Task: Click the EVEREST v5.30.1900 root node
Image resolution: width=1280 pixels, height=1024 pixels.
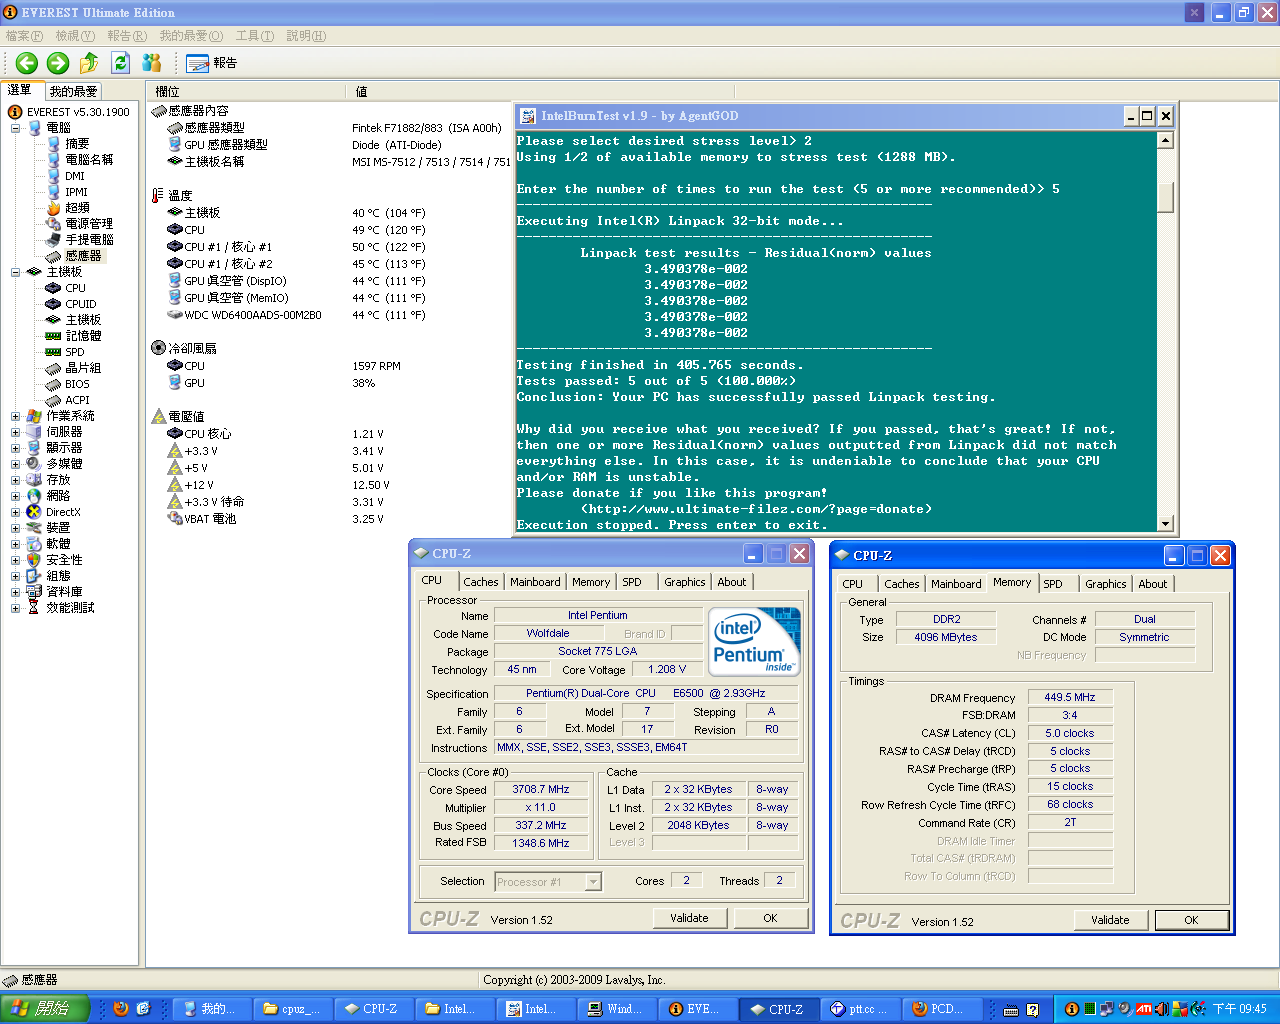Action: click(78, 112)
